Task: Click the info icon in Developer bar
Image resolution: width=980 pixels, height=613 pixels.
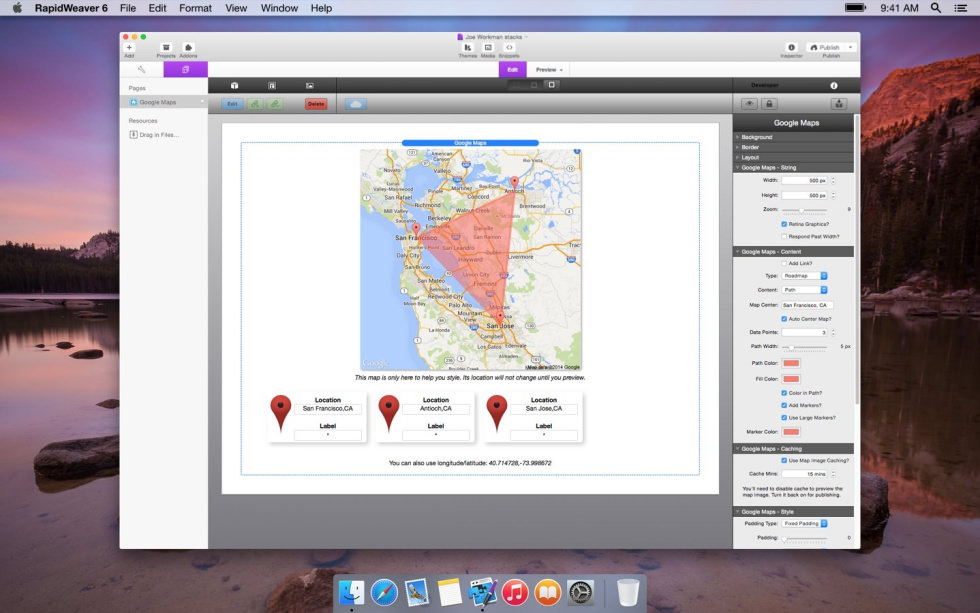Action: click(834, 85)
